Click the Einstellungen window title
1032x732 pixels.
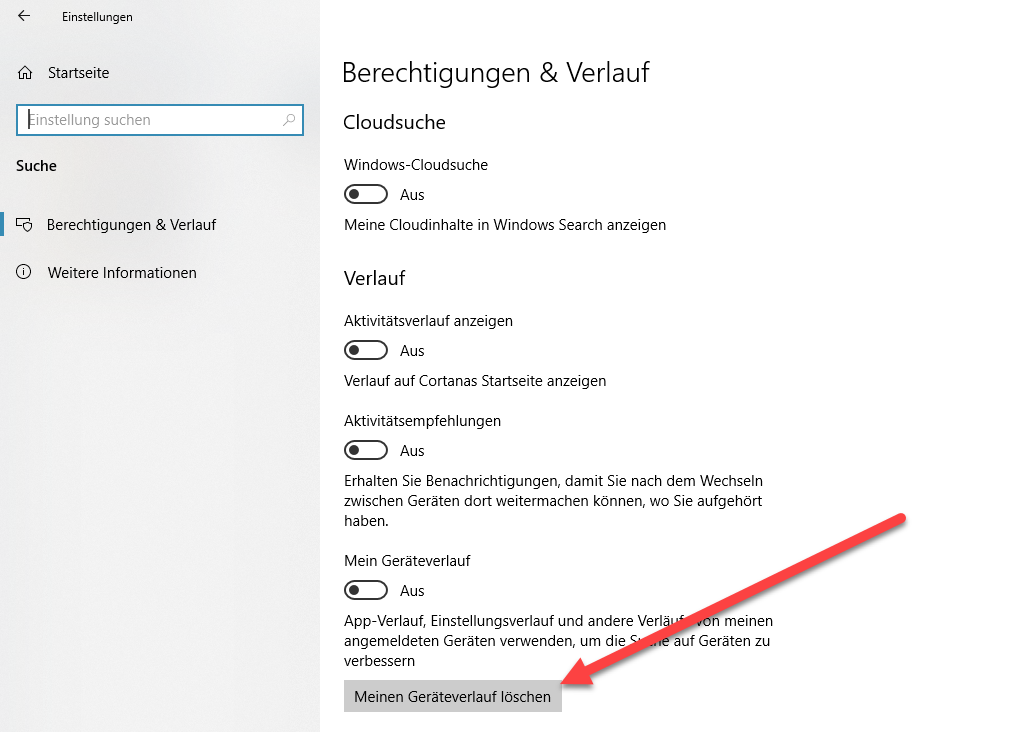pyautogui.click(x=97, y=17)
